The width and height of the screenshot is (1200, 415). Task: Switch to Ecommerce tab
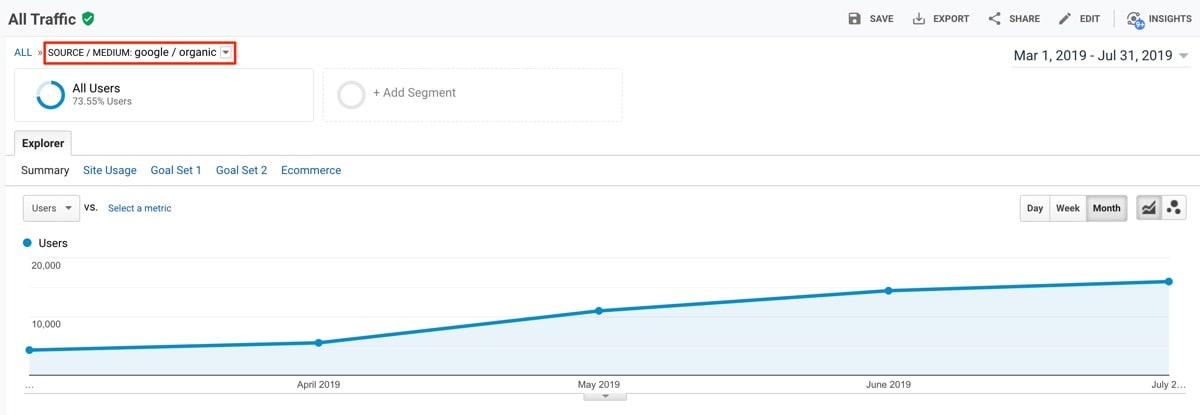click(x=311, y=171)
